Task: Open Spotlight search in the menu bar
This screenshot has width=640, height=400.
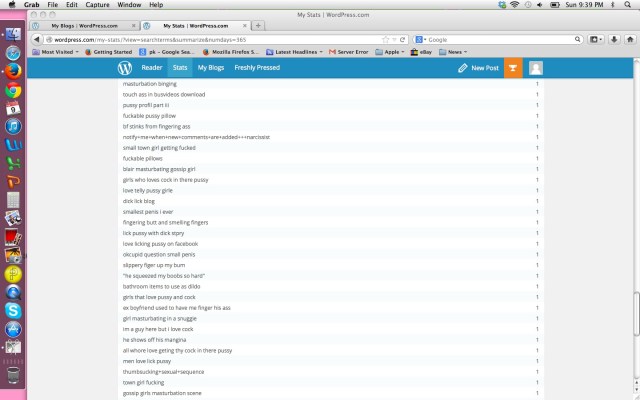Action: (x=628, y=4)
